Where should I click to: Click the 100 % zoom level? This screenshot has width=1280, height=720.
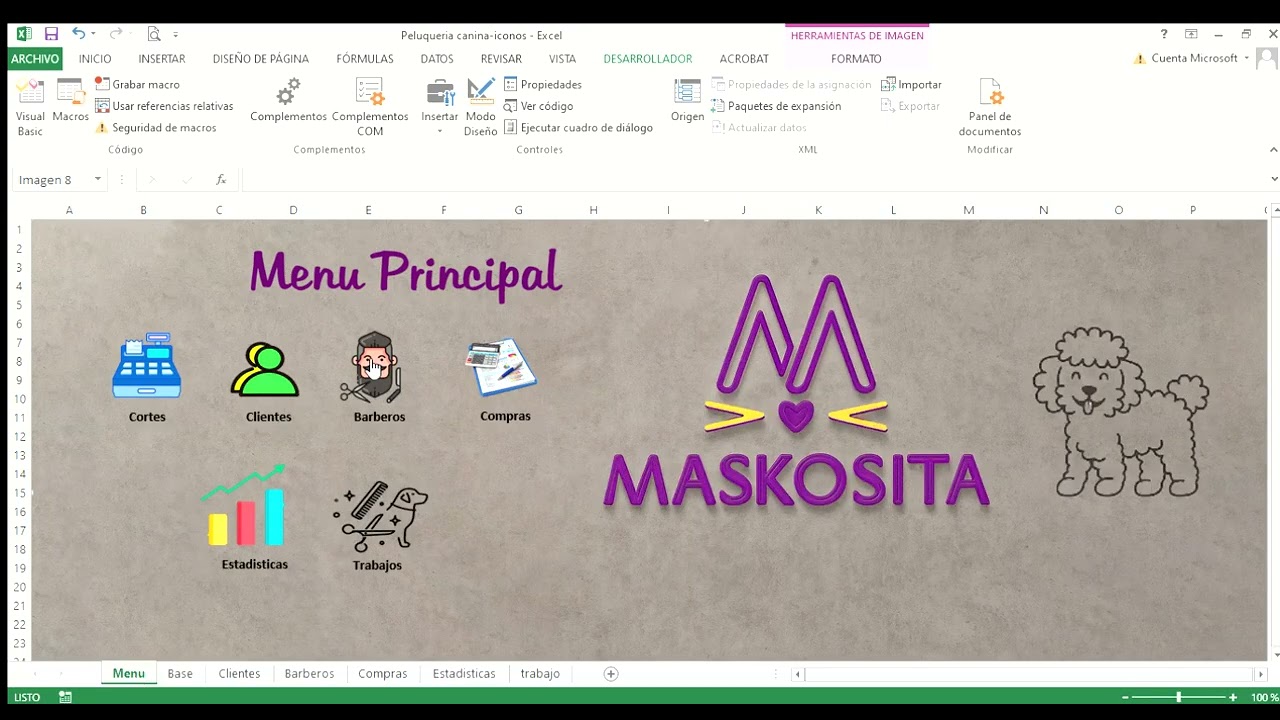[x=1264, y=697]
